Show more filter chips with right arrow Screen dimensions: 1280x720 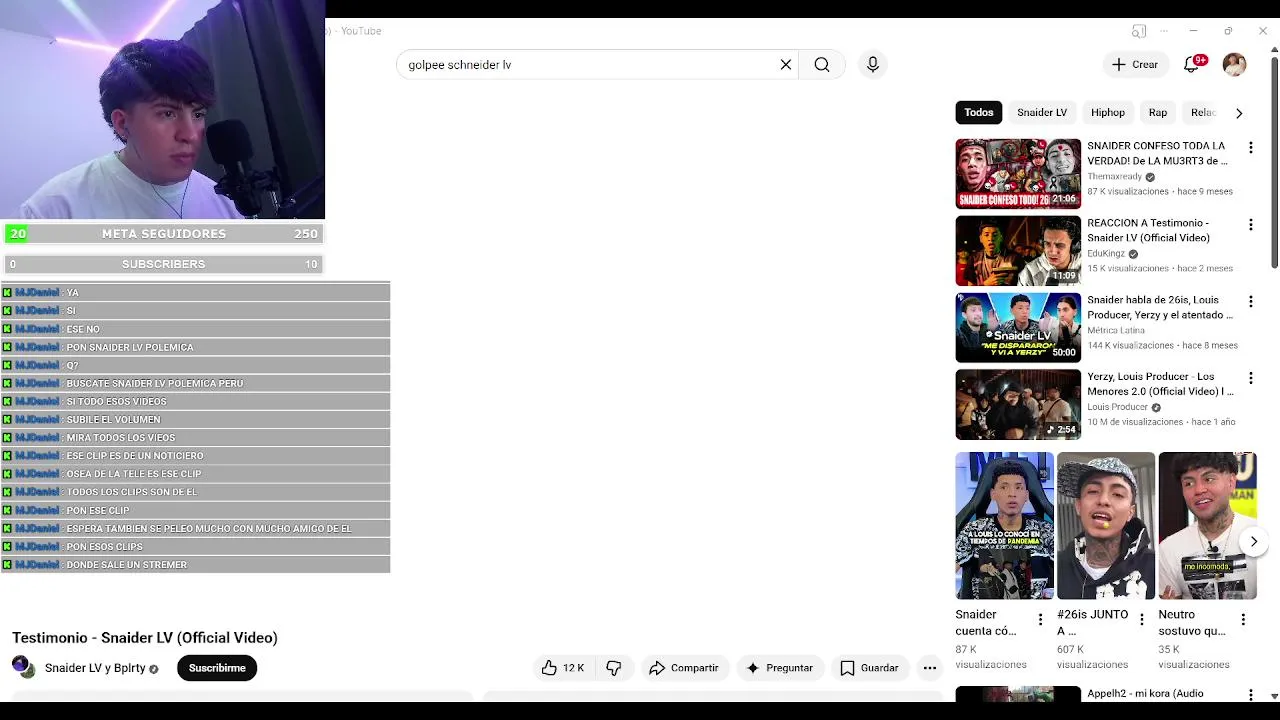pyautogui.click(x=1239, y=113)
